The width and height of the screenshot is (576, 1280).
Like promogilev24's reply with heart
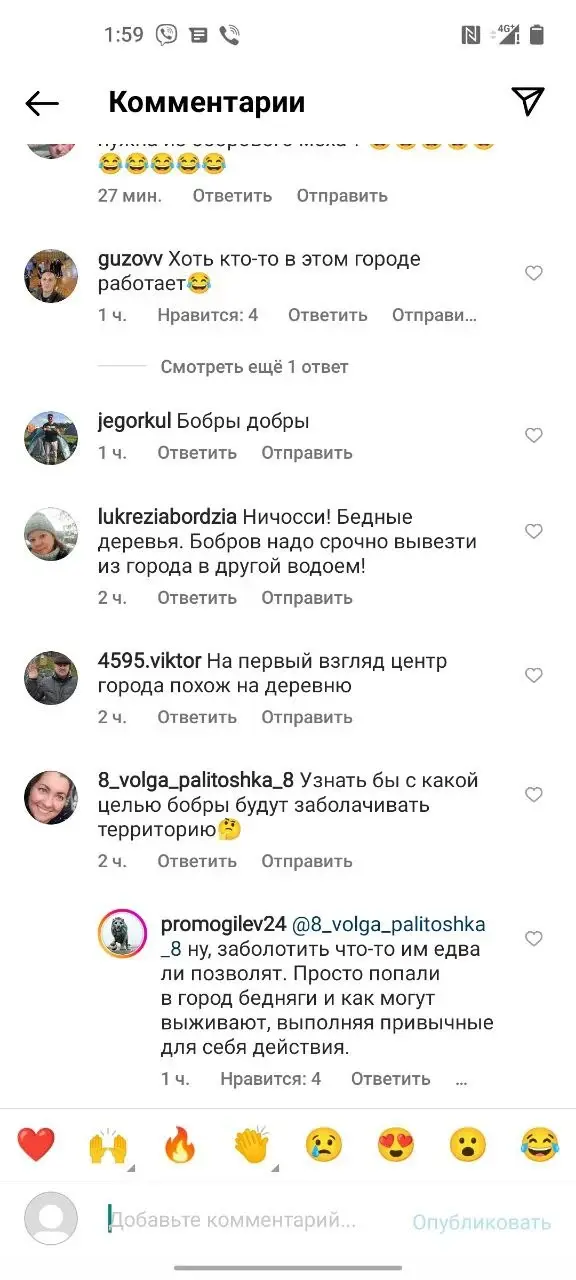[534, 938]
